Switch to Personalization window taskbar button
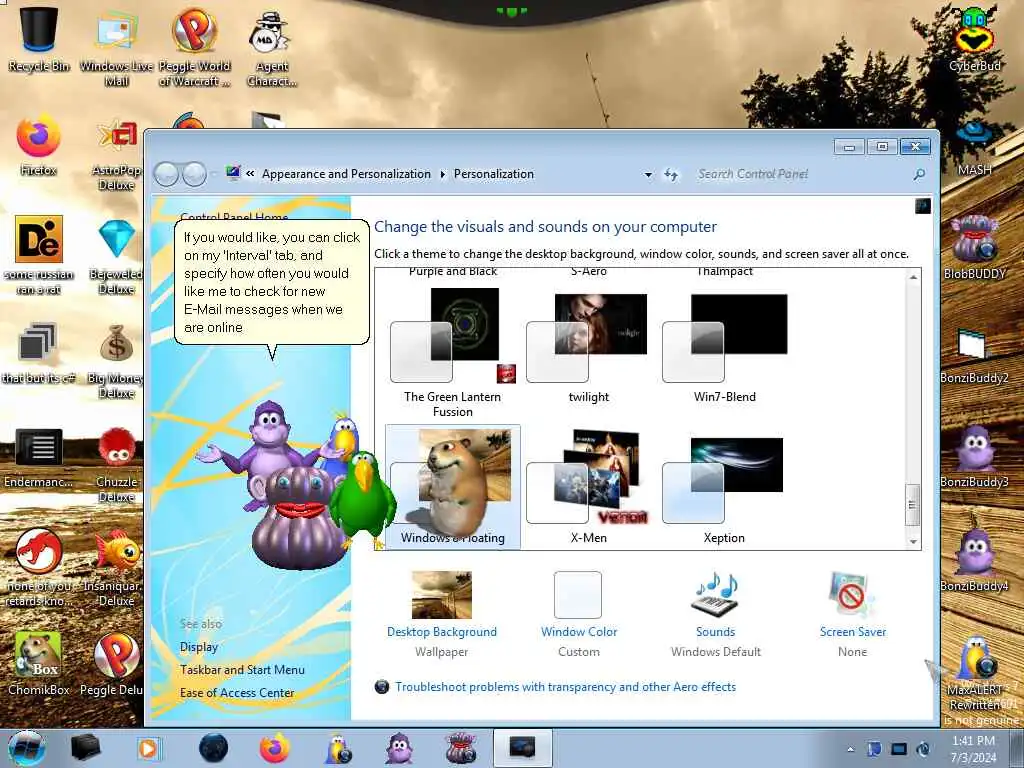Viewport: 1024px width, 768px height. click(522, 748)
